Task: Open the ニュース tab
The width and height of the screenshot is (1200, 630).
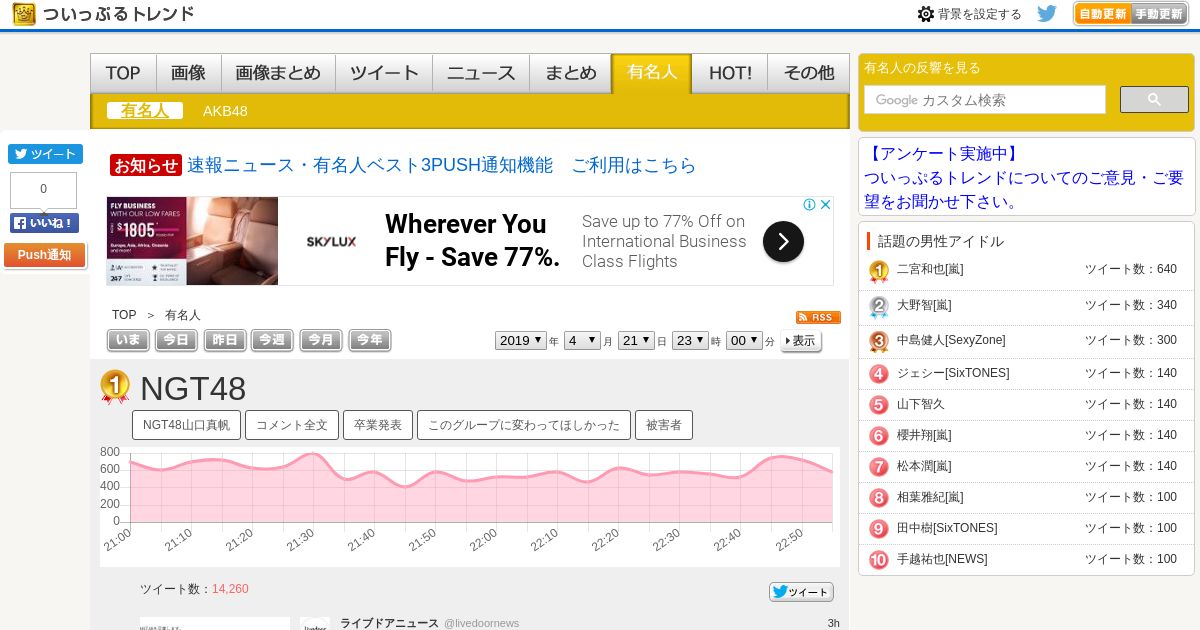Action: point(481,73)
